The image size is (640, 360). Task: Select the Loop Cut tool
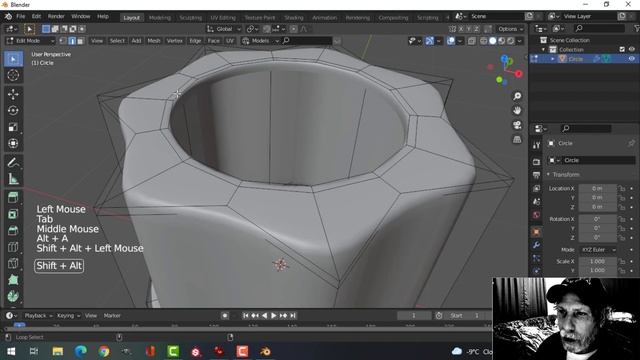click(x=13, y=247)
